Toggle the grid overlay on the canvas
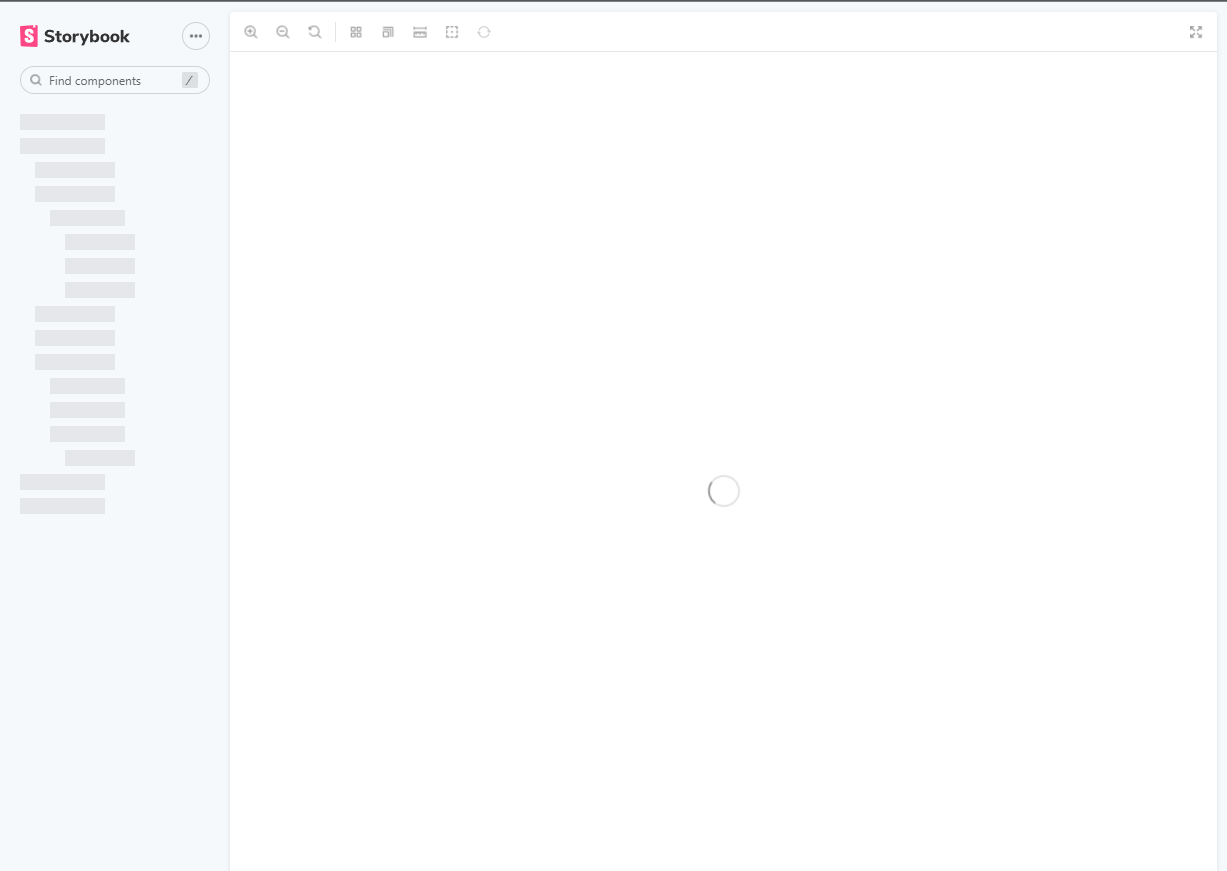This screenshot has height=871, width=1227. [355, 31]
